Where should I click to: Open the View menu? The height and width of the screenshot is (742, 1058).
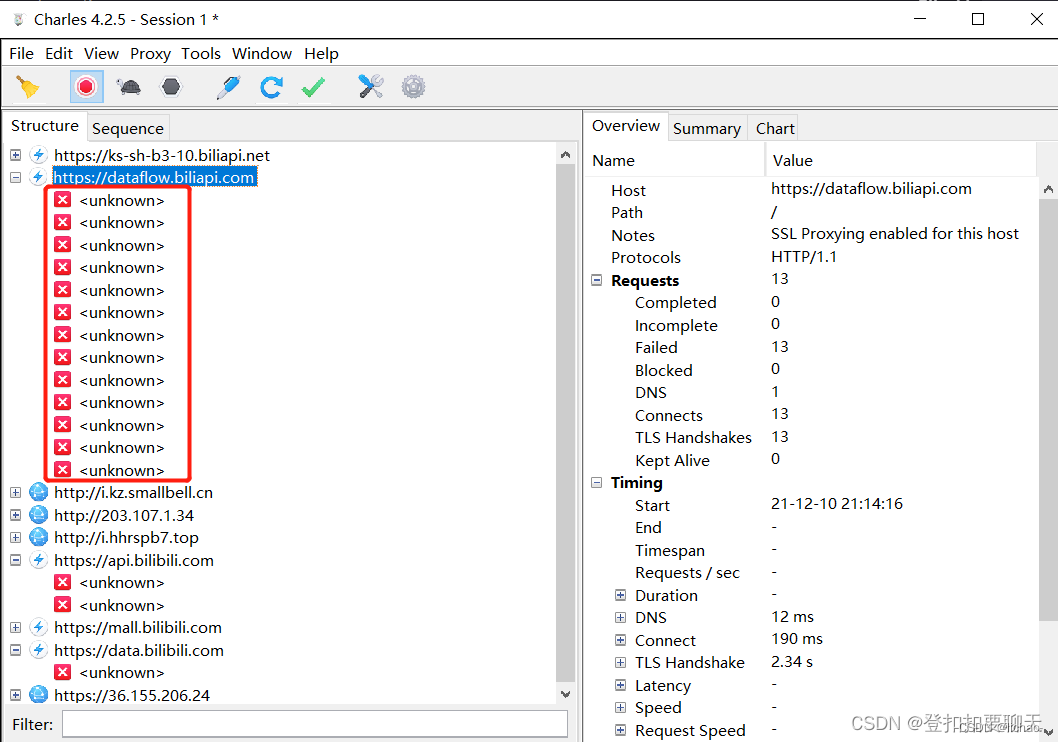click(x=101, y=53)
